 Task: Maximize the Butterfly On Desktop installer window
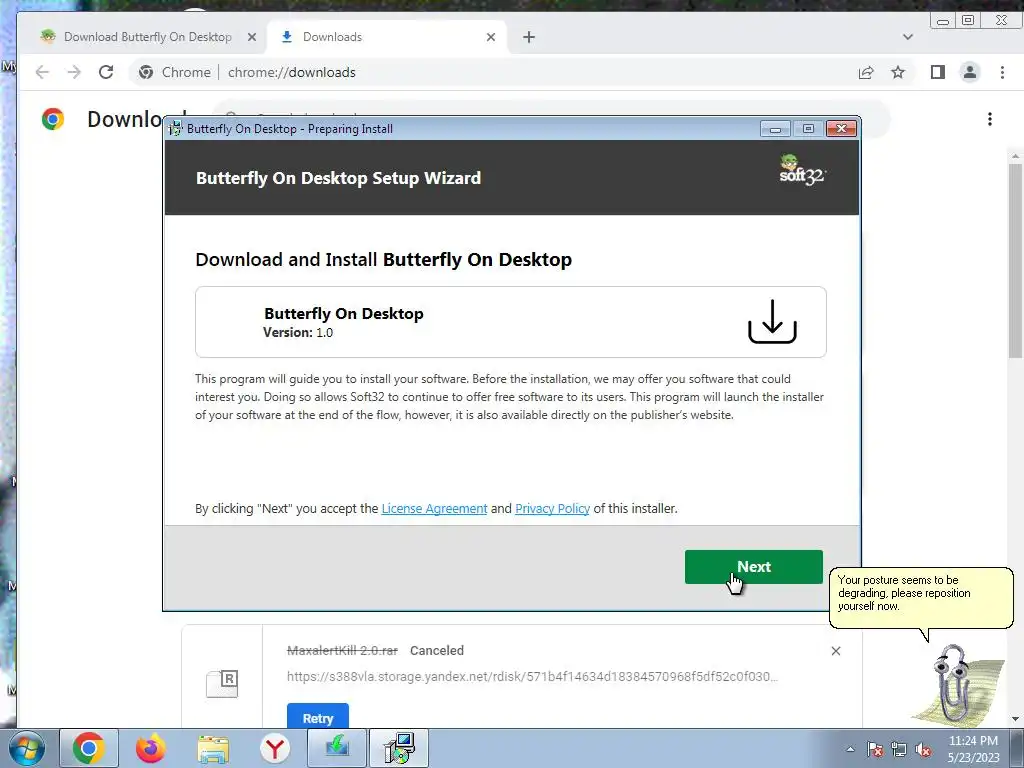[808, 129]
